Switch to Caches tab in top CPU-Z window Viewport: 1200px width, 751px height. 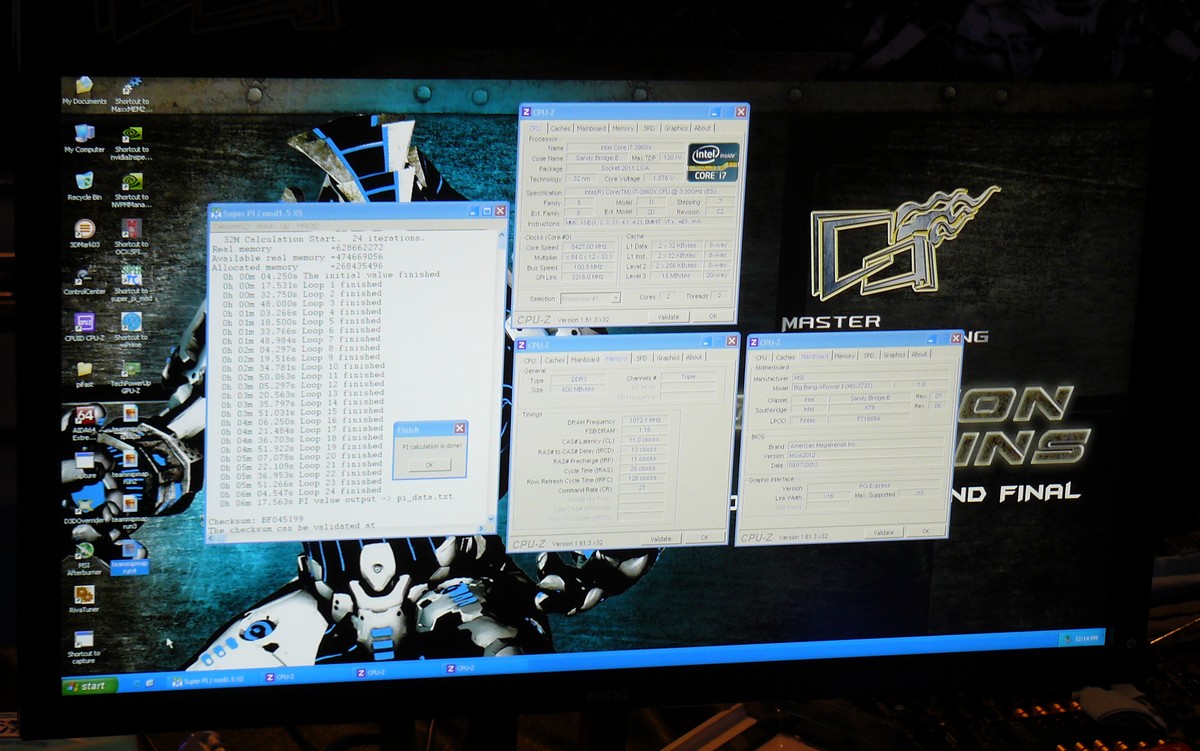point(560,128)
